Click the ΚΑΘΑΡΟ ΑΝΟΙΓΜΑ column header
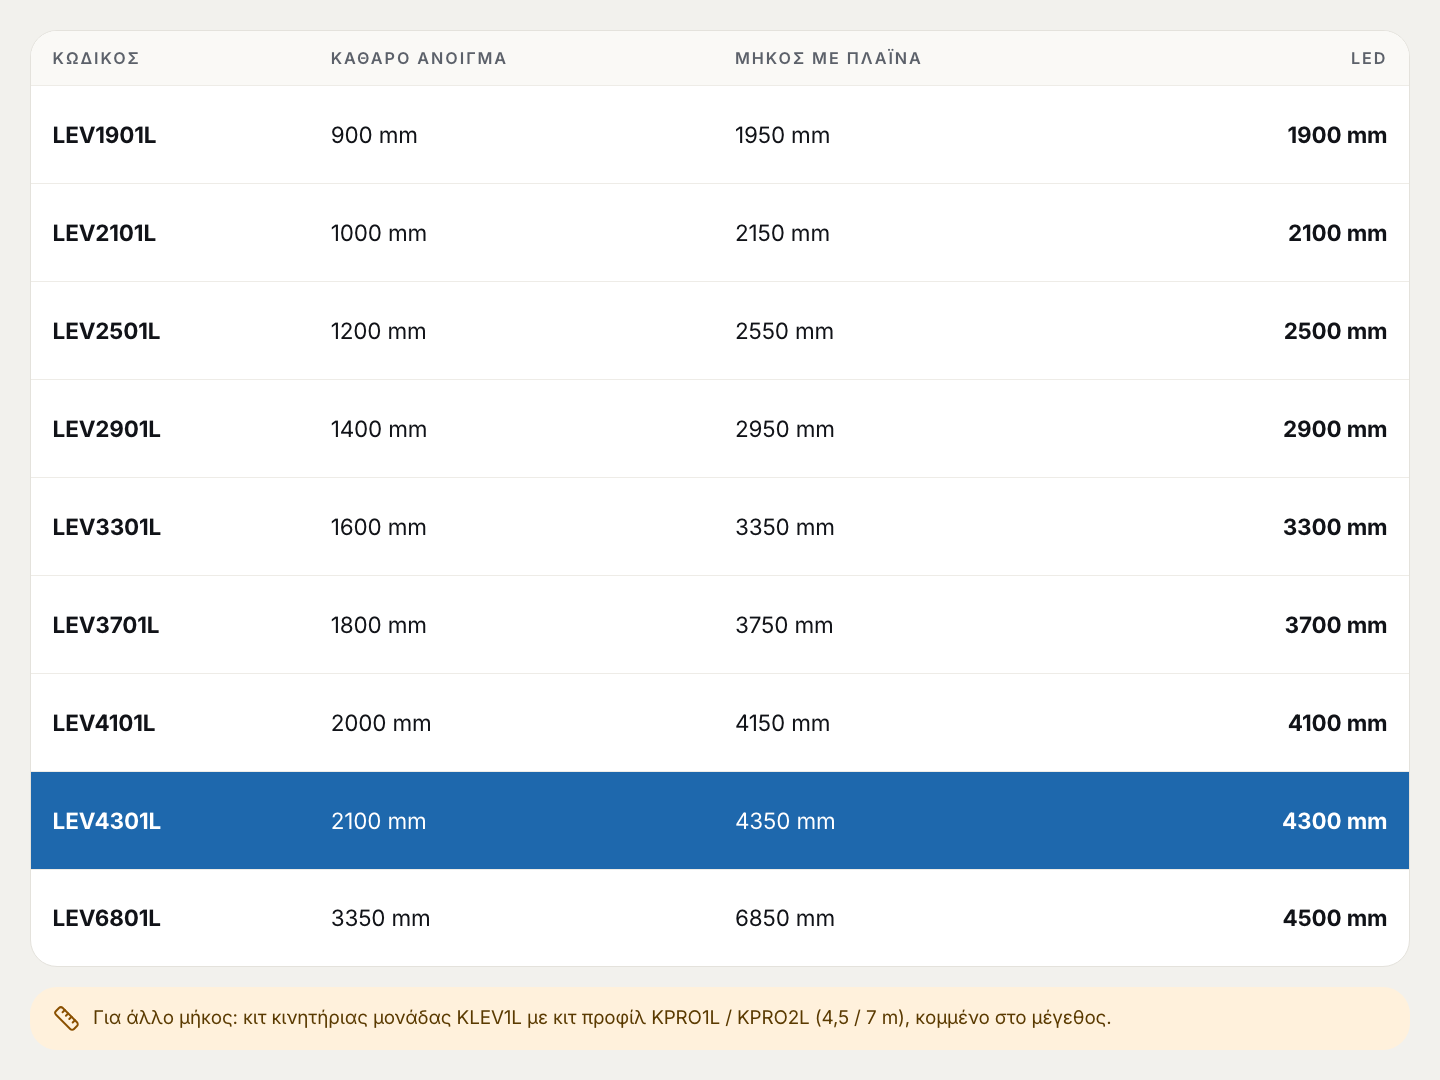Screen dimensions: 1440x1080 click(419, 58)
